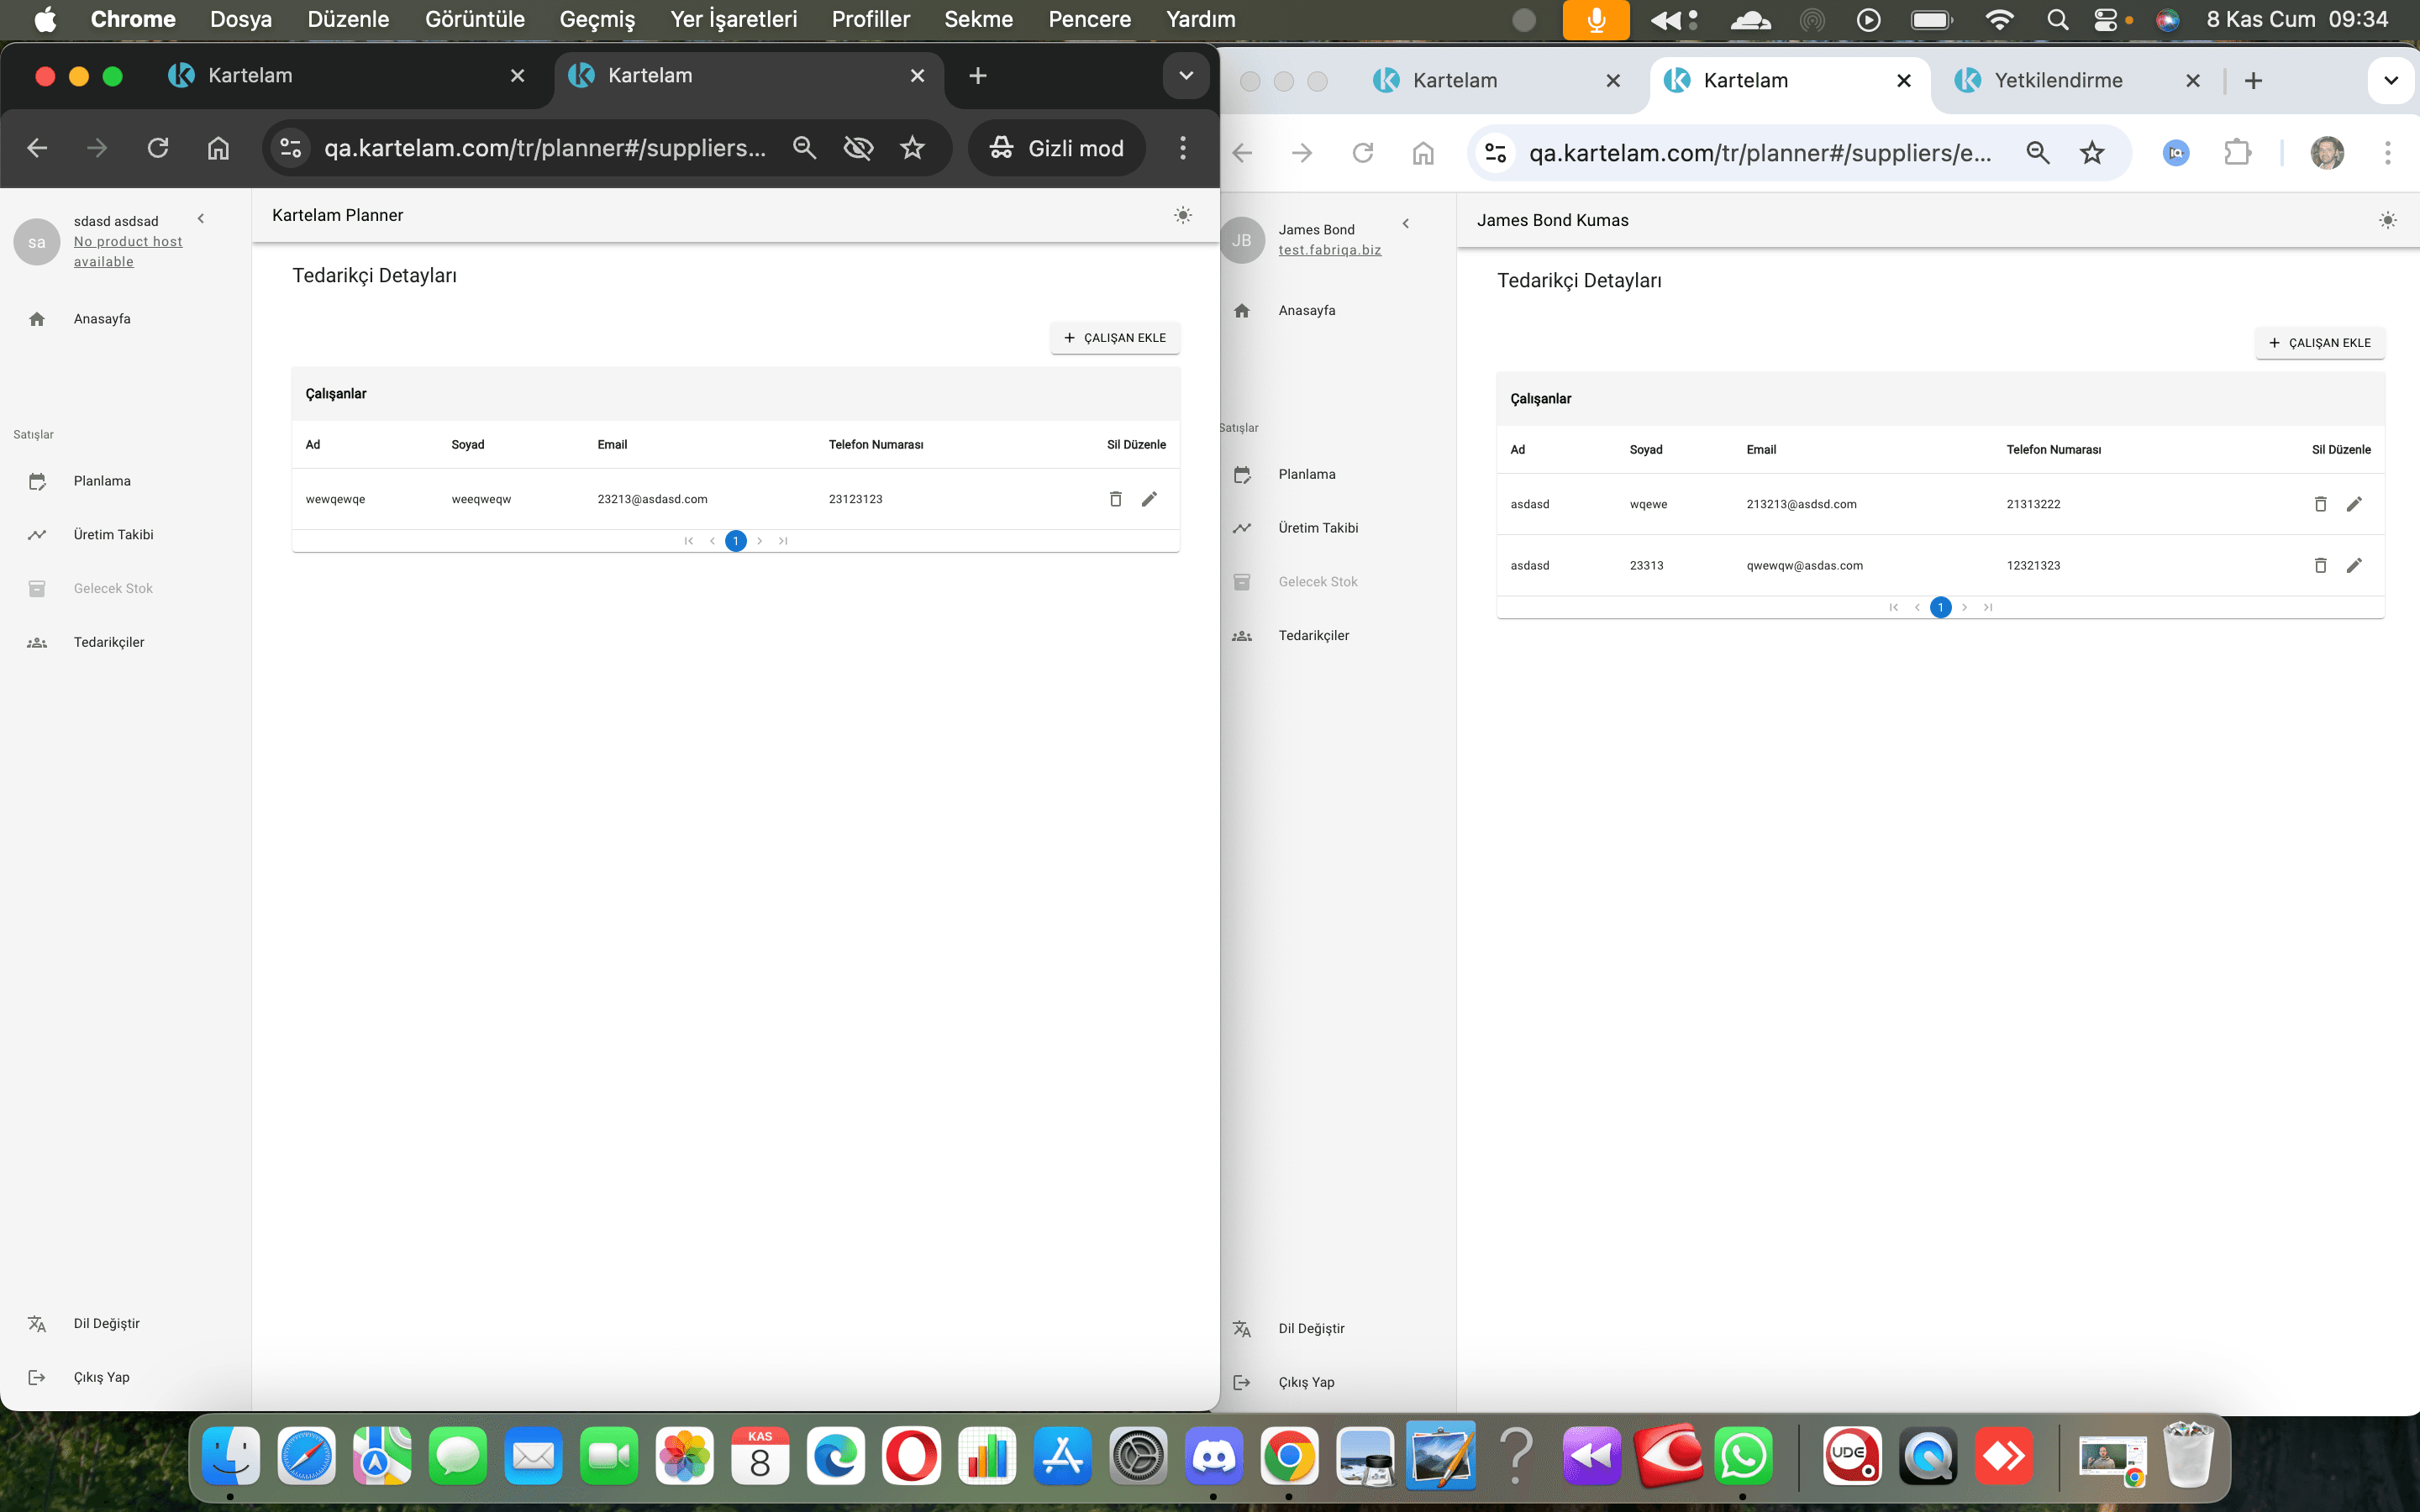Reload the page in the incognito window

point(158,148)
